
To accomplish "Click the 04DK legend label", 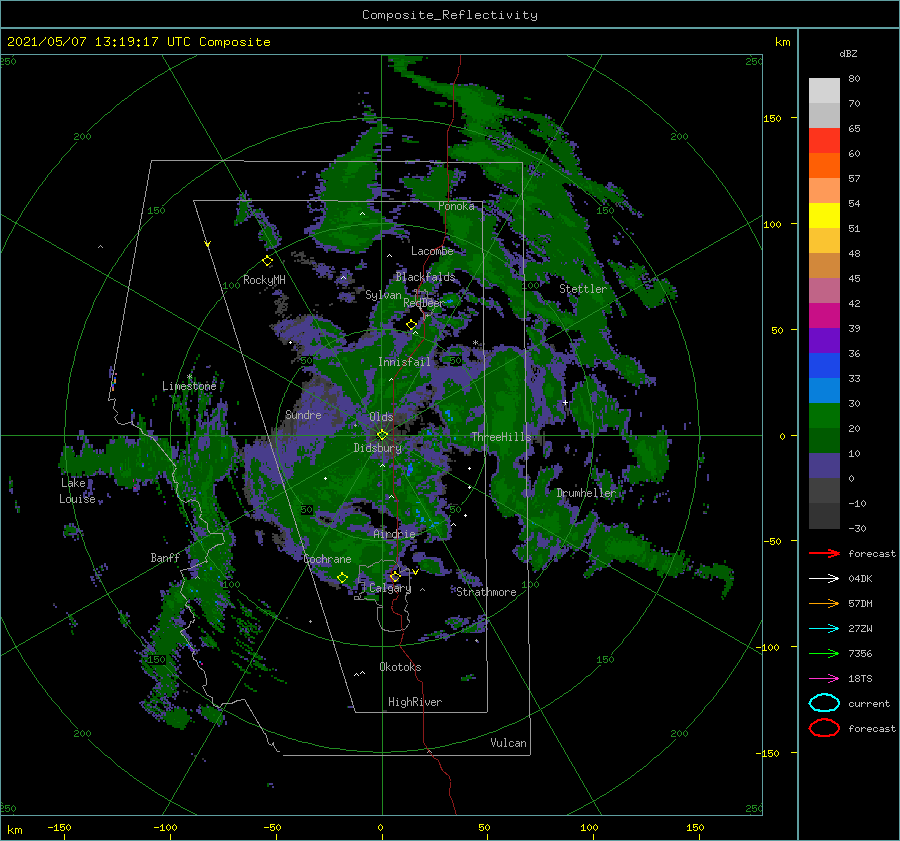I will 860,578.
